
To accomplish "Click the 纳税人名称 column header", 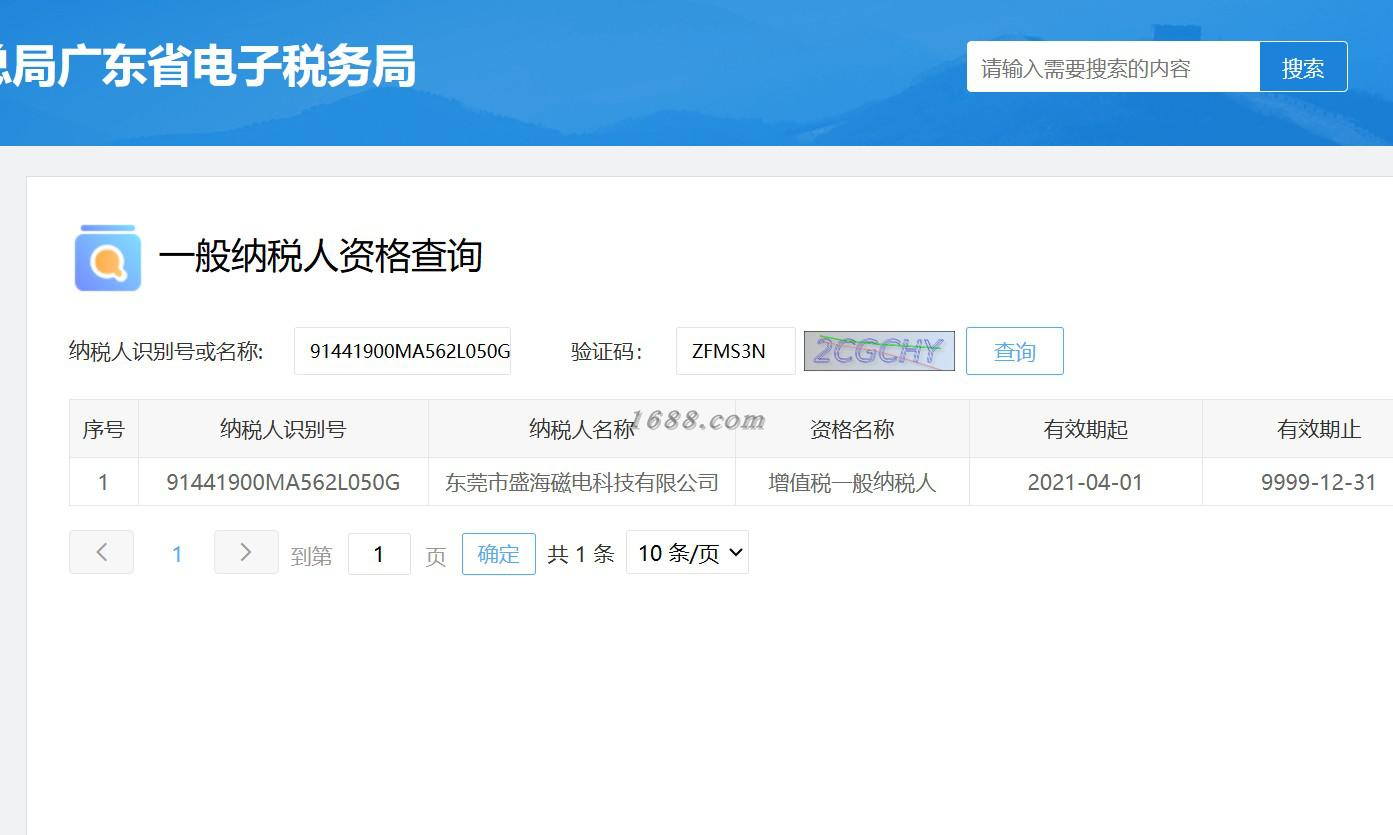I will [582, 429].
